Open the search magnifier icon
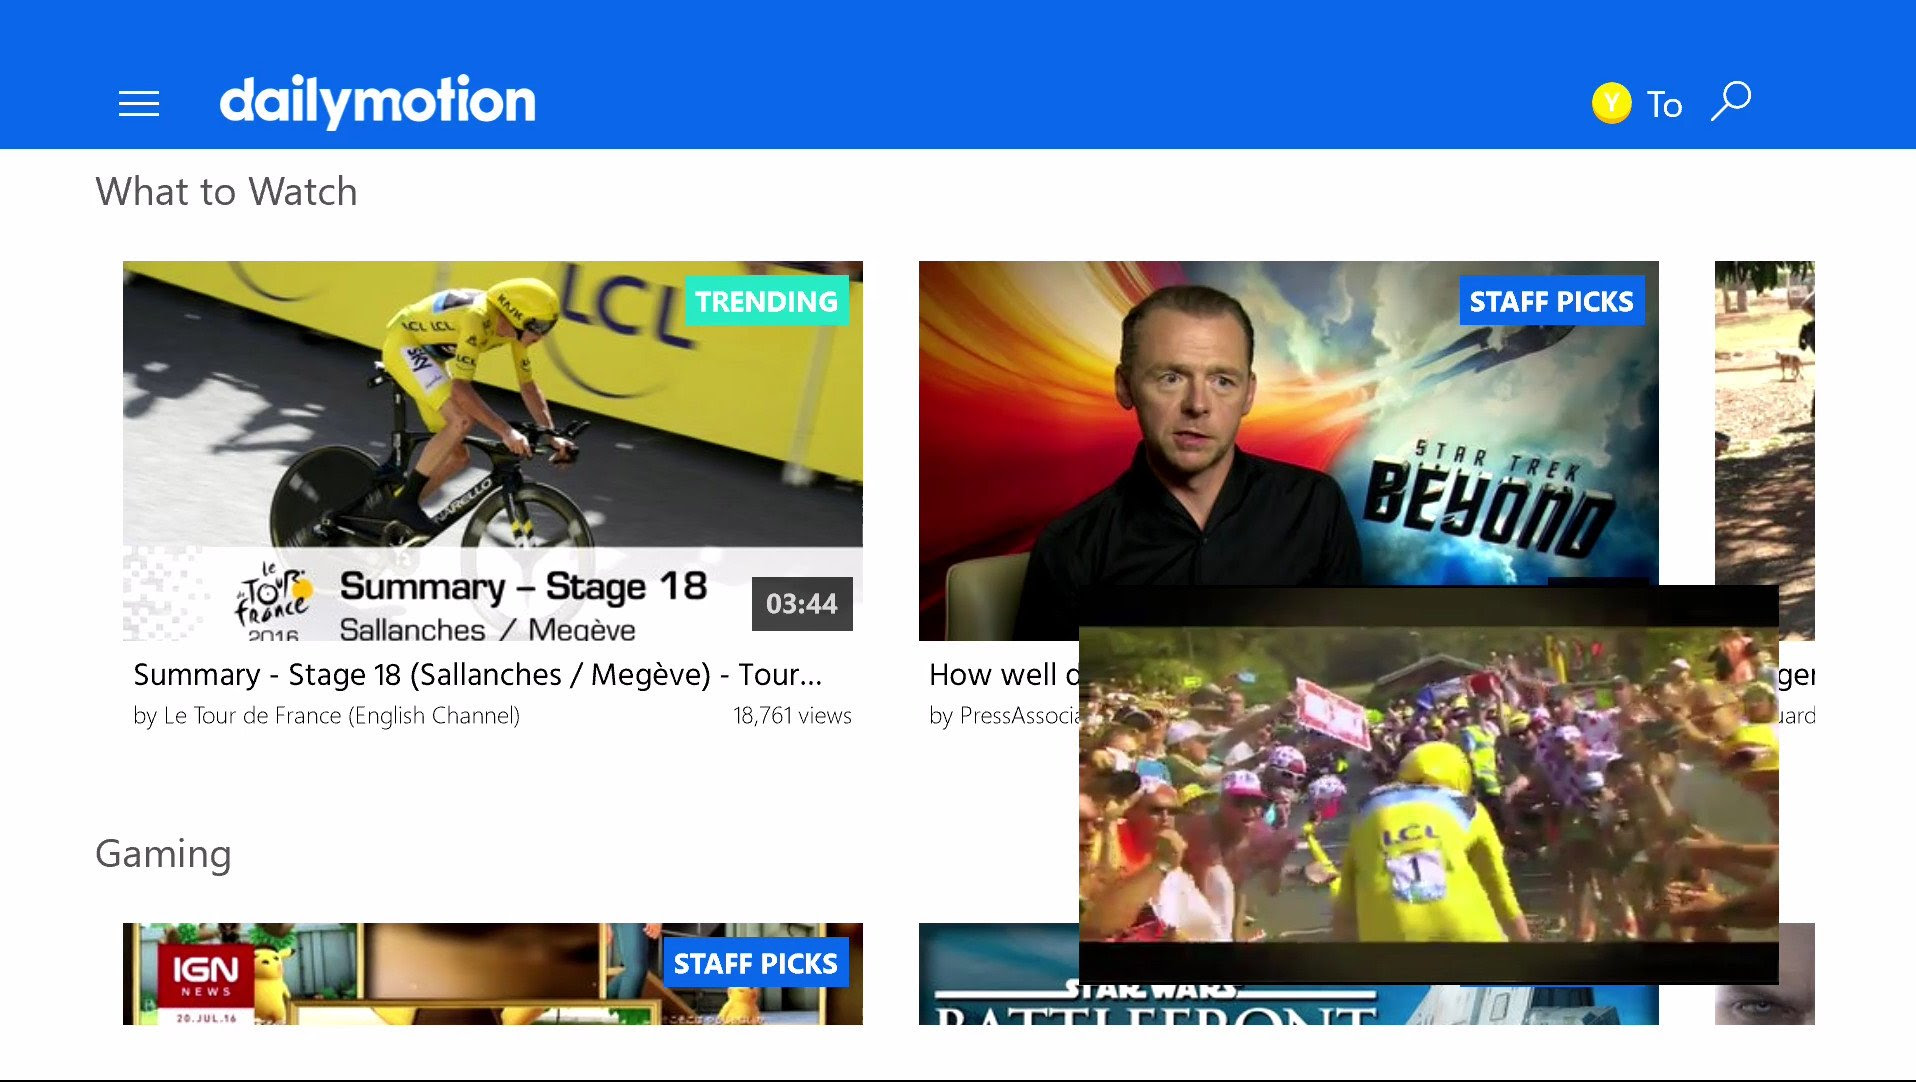Image resolution: width=1916 pixels, height=1082 pixels. (x=1731, y=101)
